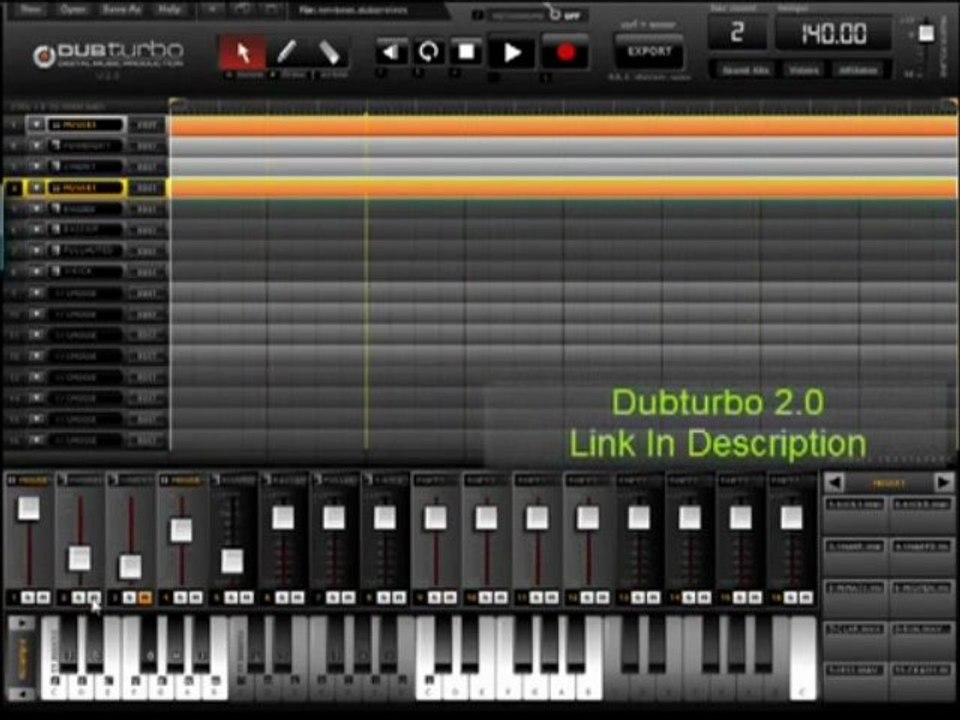Click the mixer channel 9 fader
Viewport: 960px width, 720px height.
pyautogui.click(x=435, y=518)
